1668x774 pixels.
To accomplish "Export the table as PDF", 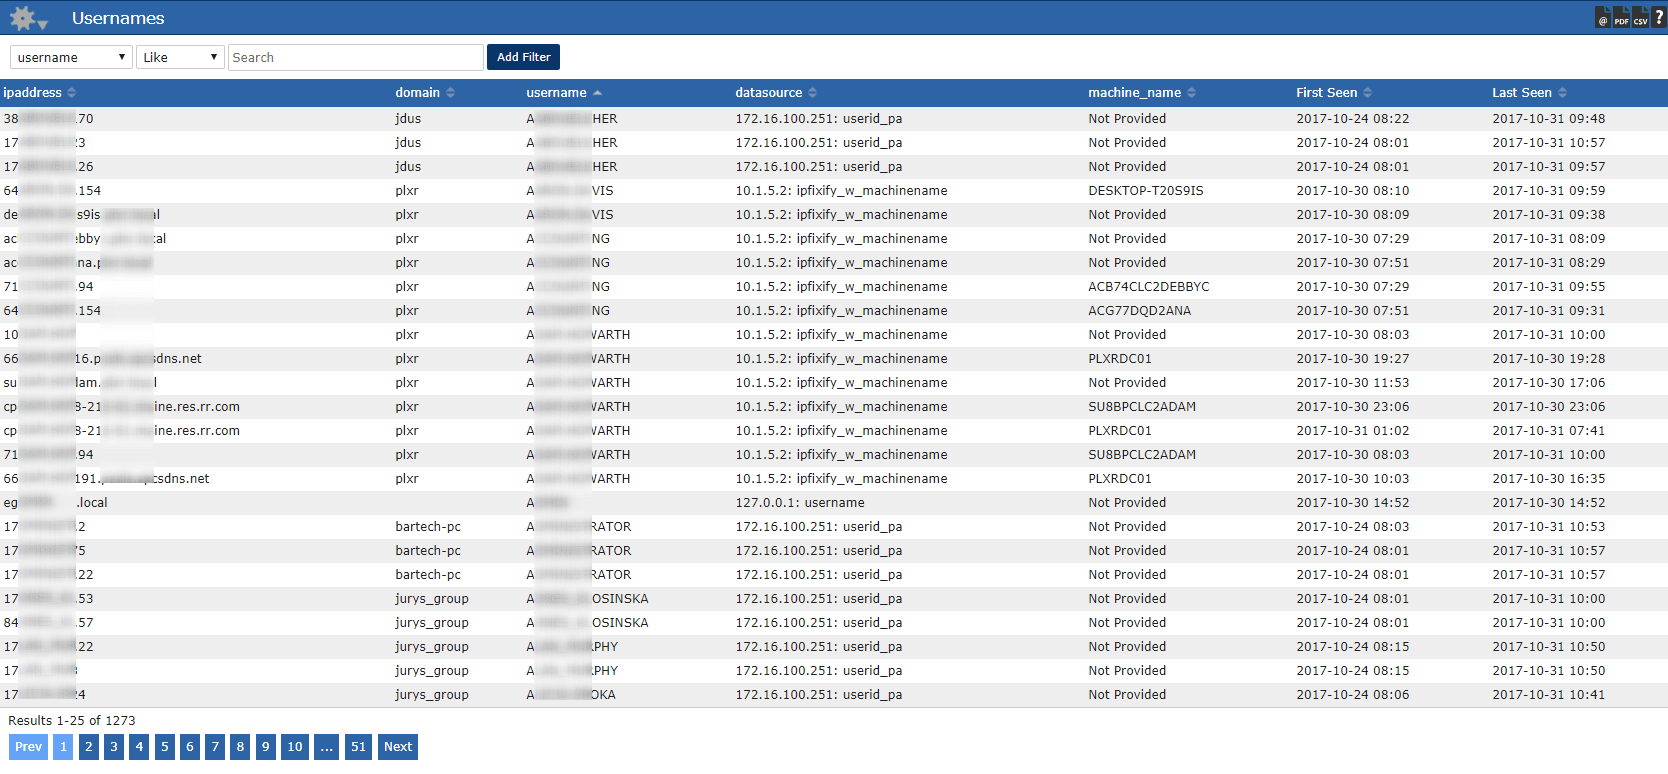I will tap(1621, 18).
